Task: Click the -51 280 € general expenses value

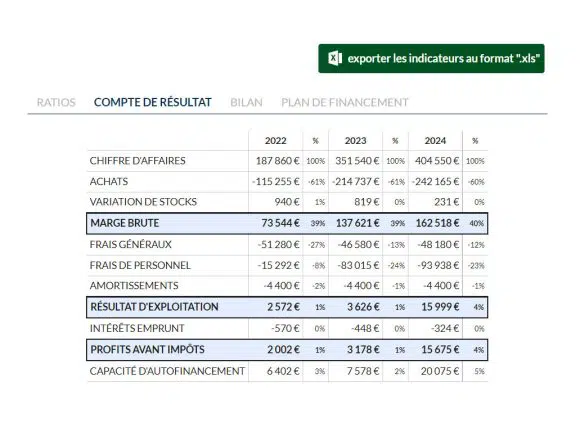Action: tap(279, 245)
